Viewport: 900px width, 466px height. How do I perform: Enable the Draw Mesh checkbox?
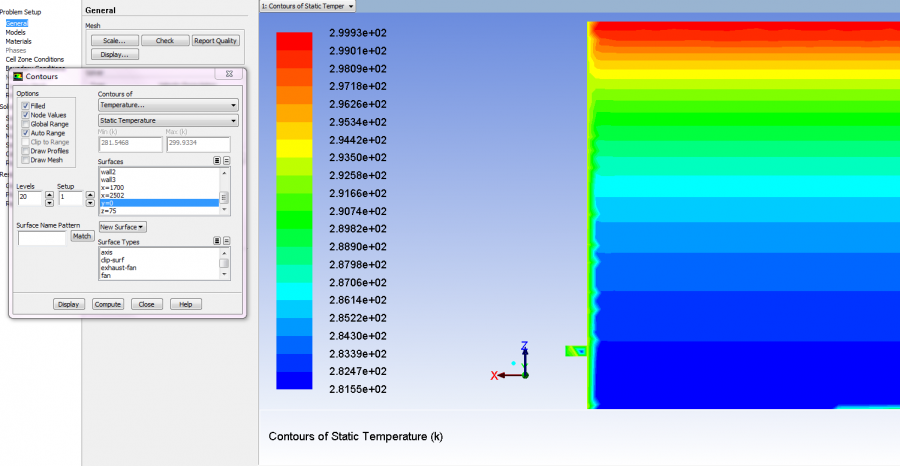pos(25,160)
